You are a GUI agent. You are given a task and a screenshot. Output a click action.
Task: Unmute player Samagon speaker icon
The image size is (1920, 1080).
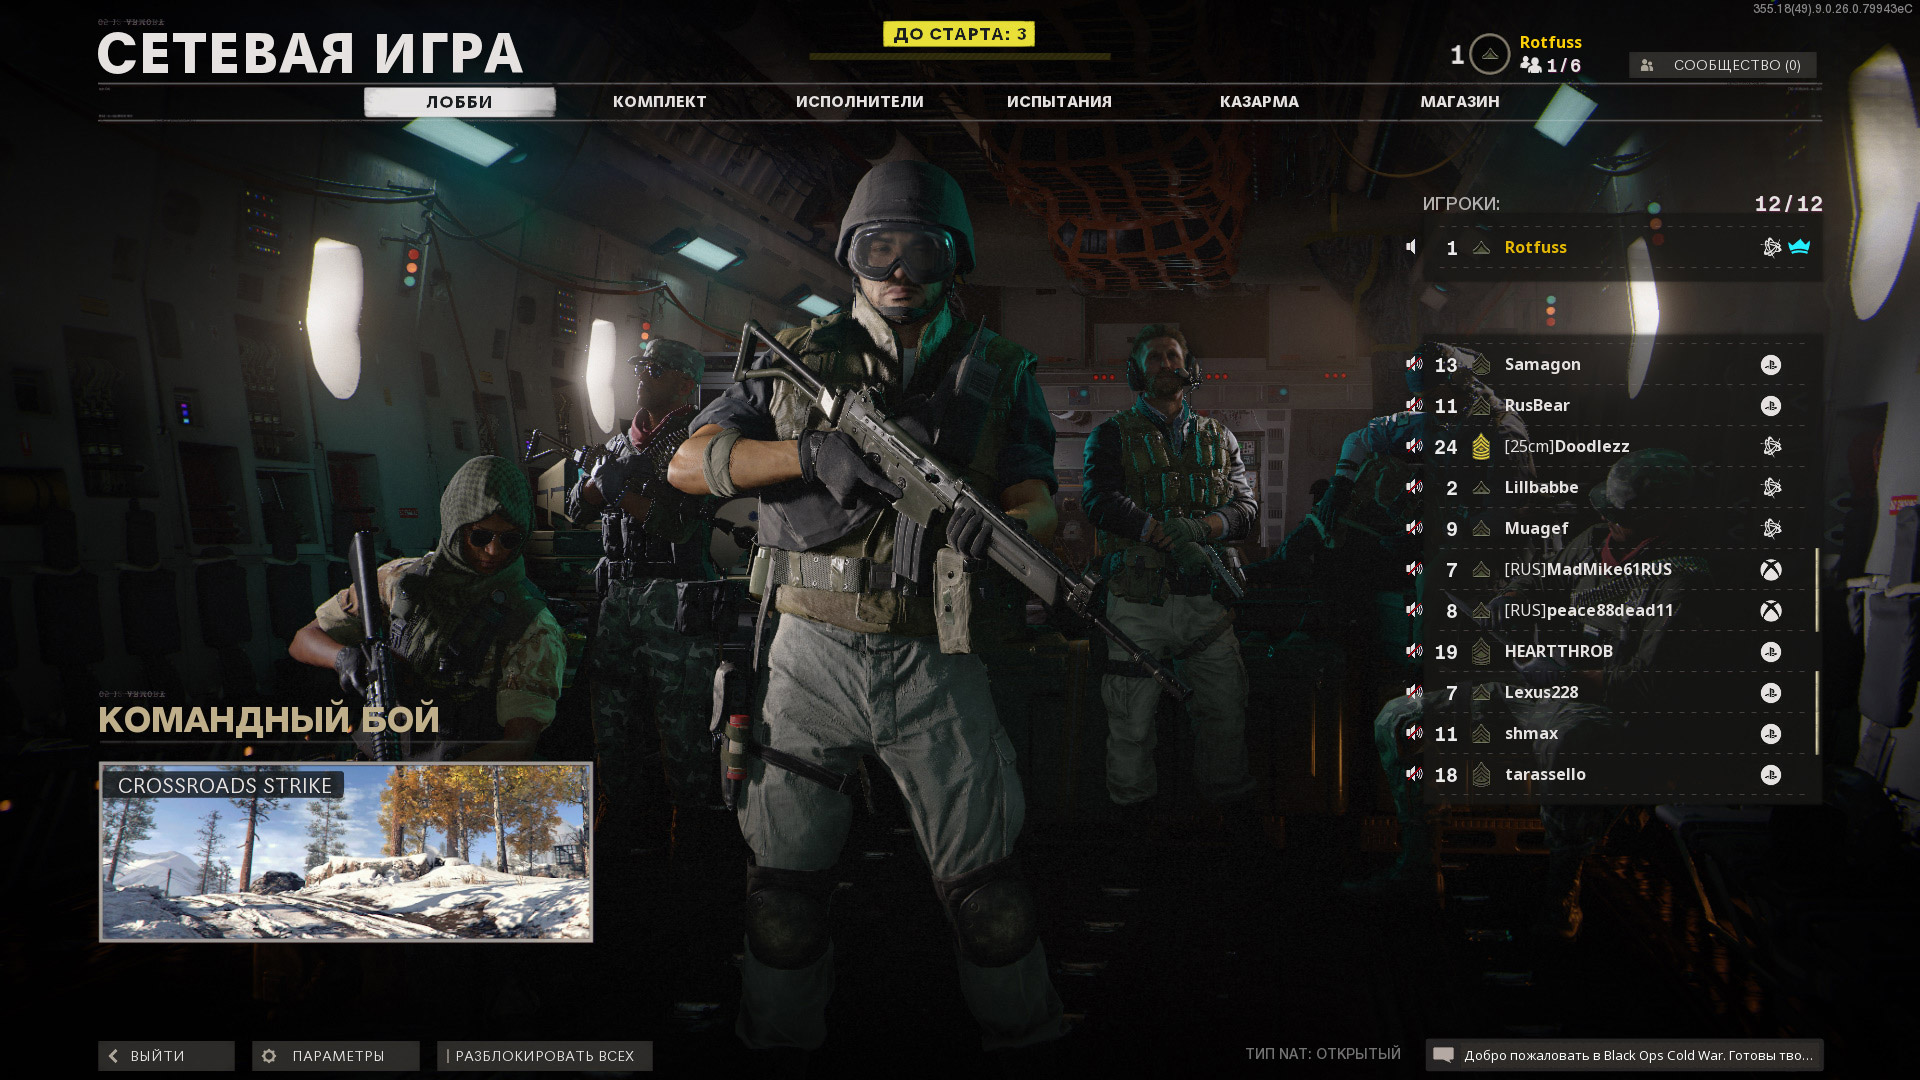(1414, 364)
